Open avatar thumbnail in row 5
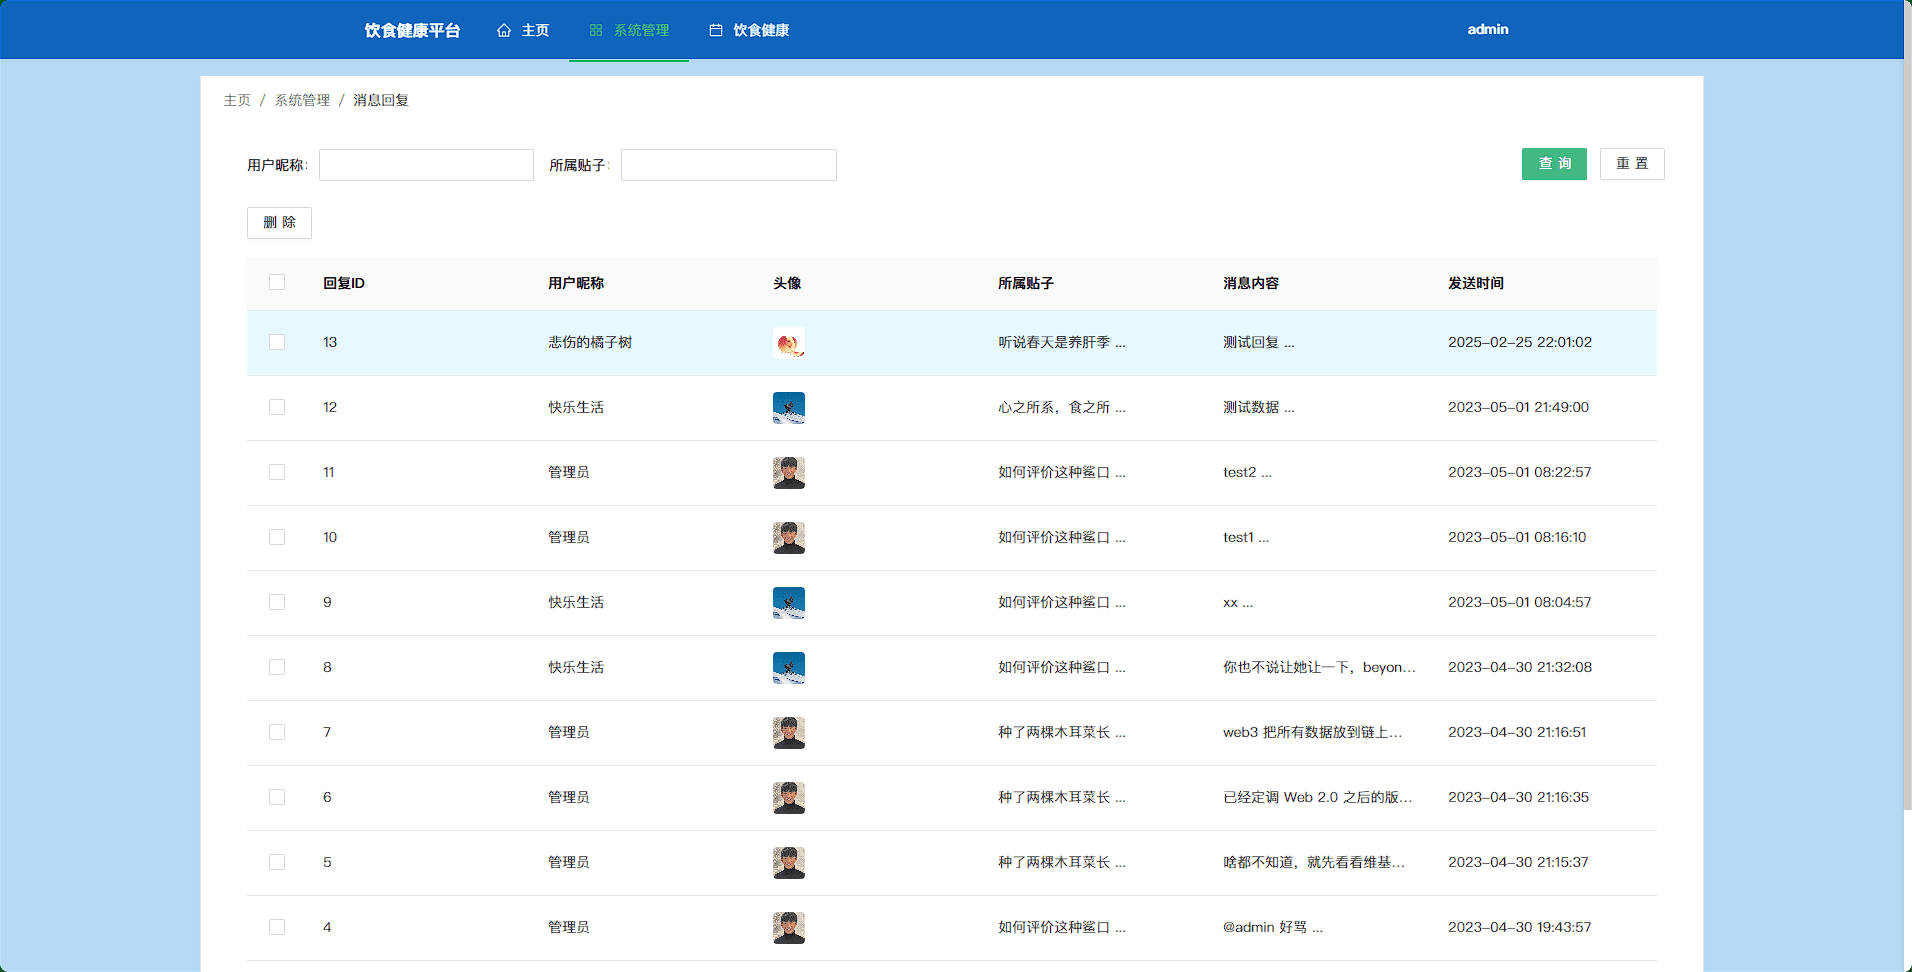Image resolution: width=1912 pixels, height=972 pixels. pos(789,863)
